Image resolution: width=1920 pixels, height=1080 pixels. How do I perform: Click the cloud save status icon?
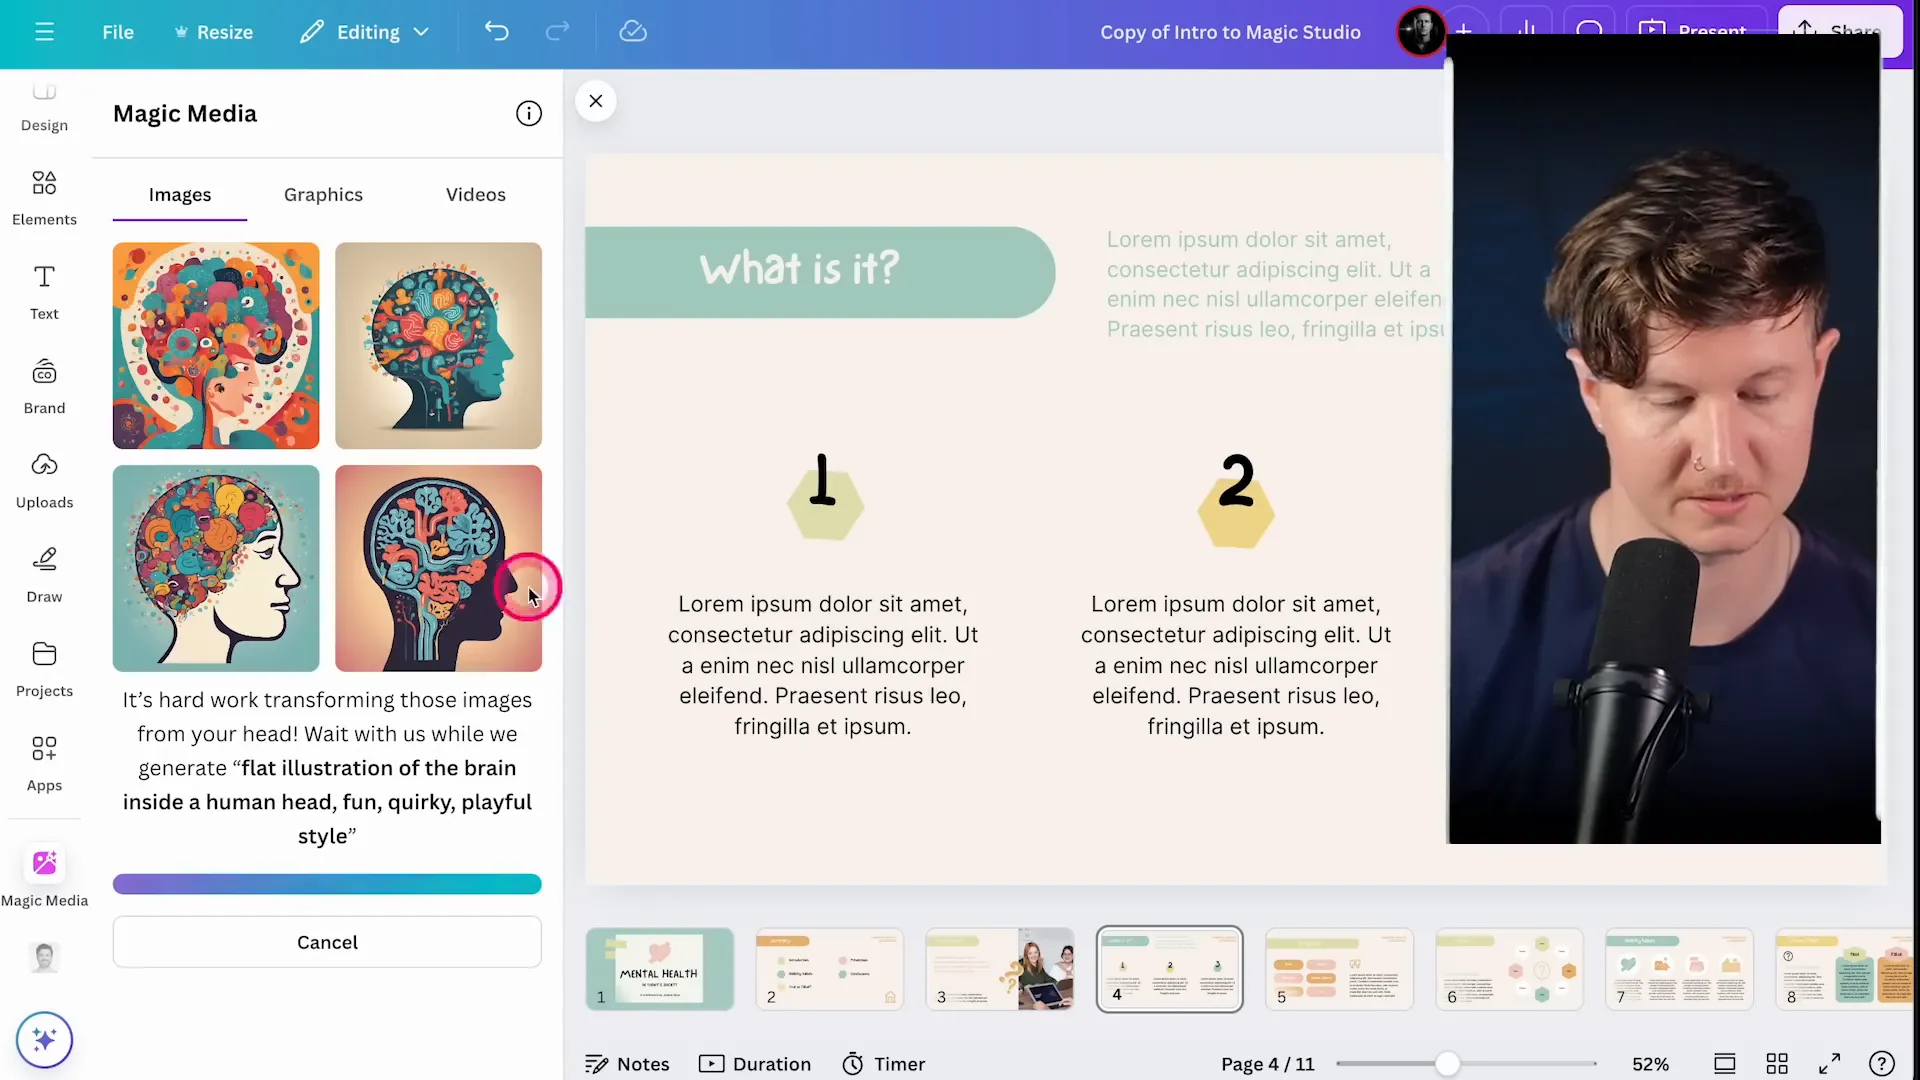pyautogui.click(x=633, y=32)
